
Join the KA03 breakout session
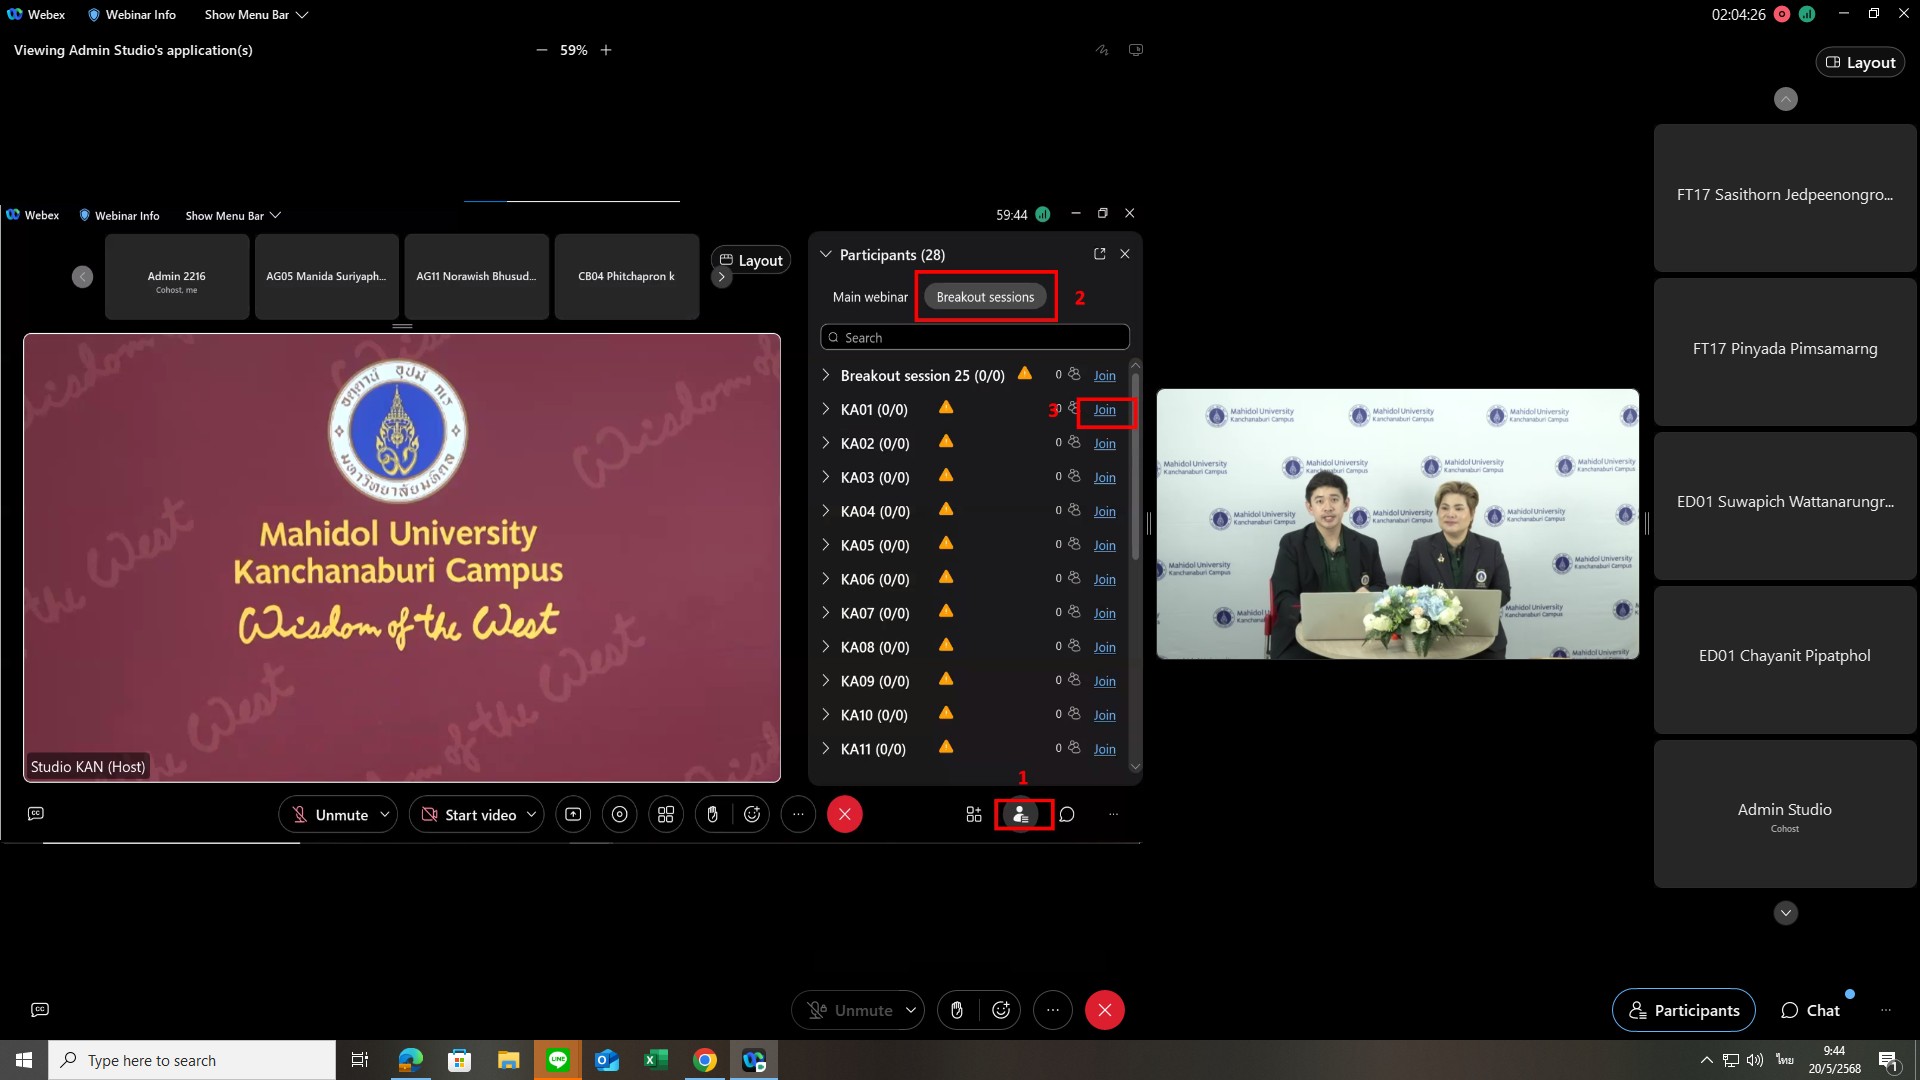pos(1104,478)
